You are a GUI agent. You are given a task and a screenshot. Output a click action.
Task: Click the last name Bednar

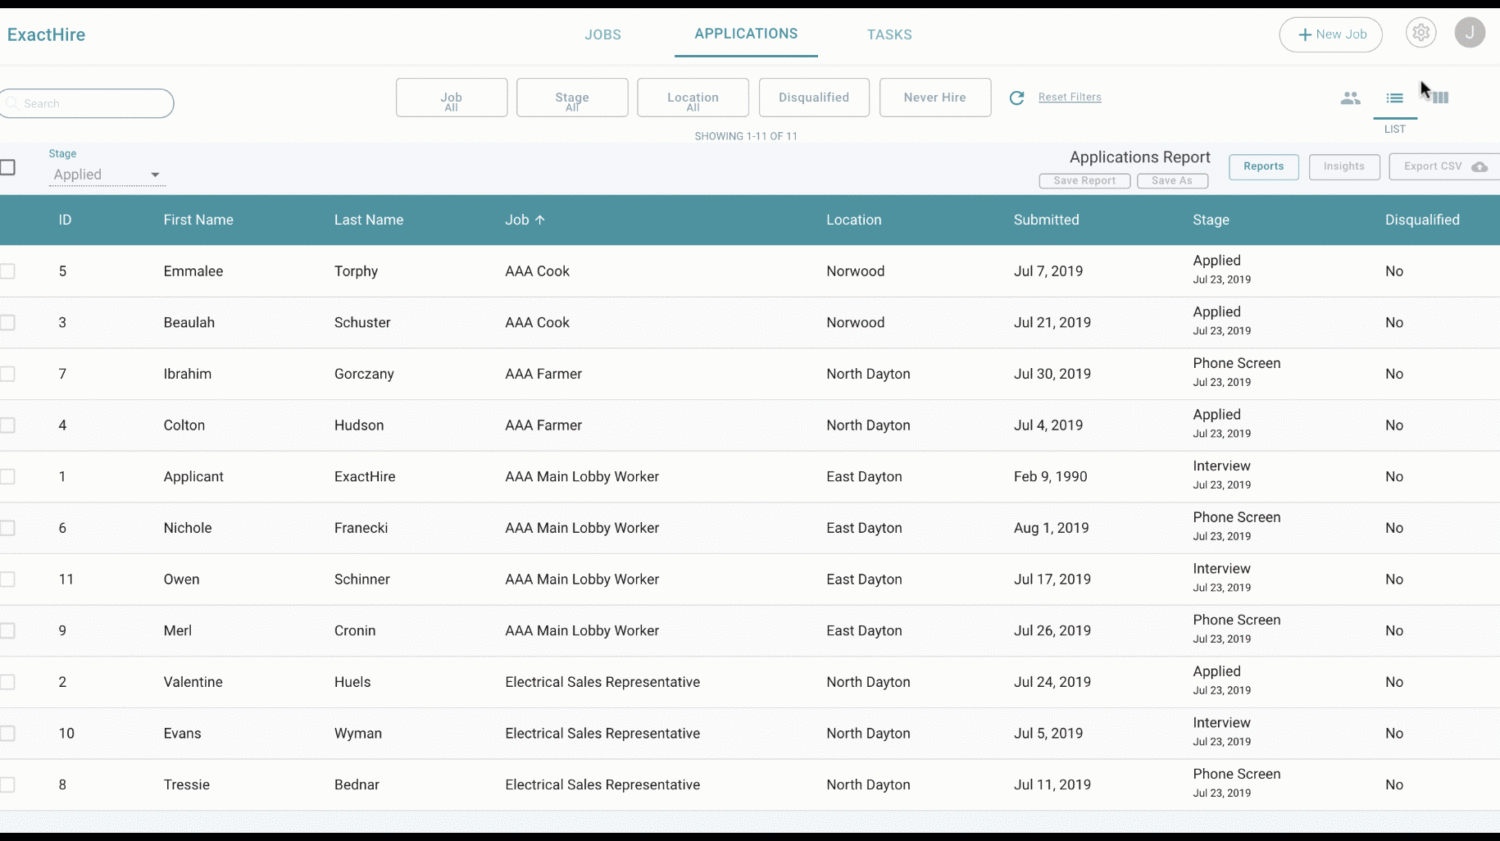tap(357, 785)
